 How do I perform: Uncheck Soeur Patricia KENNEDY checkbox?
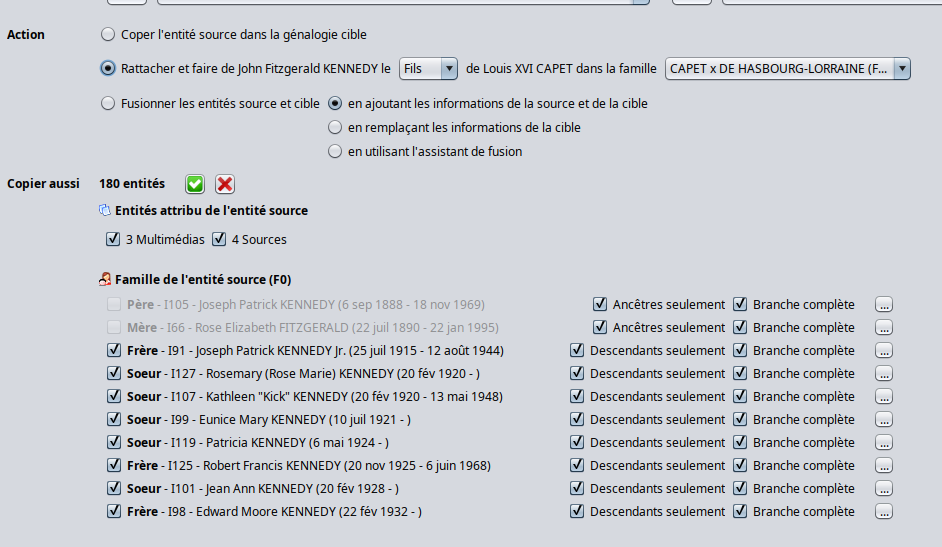coord(114,443)
